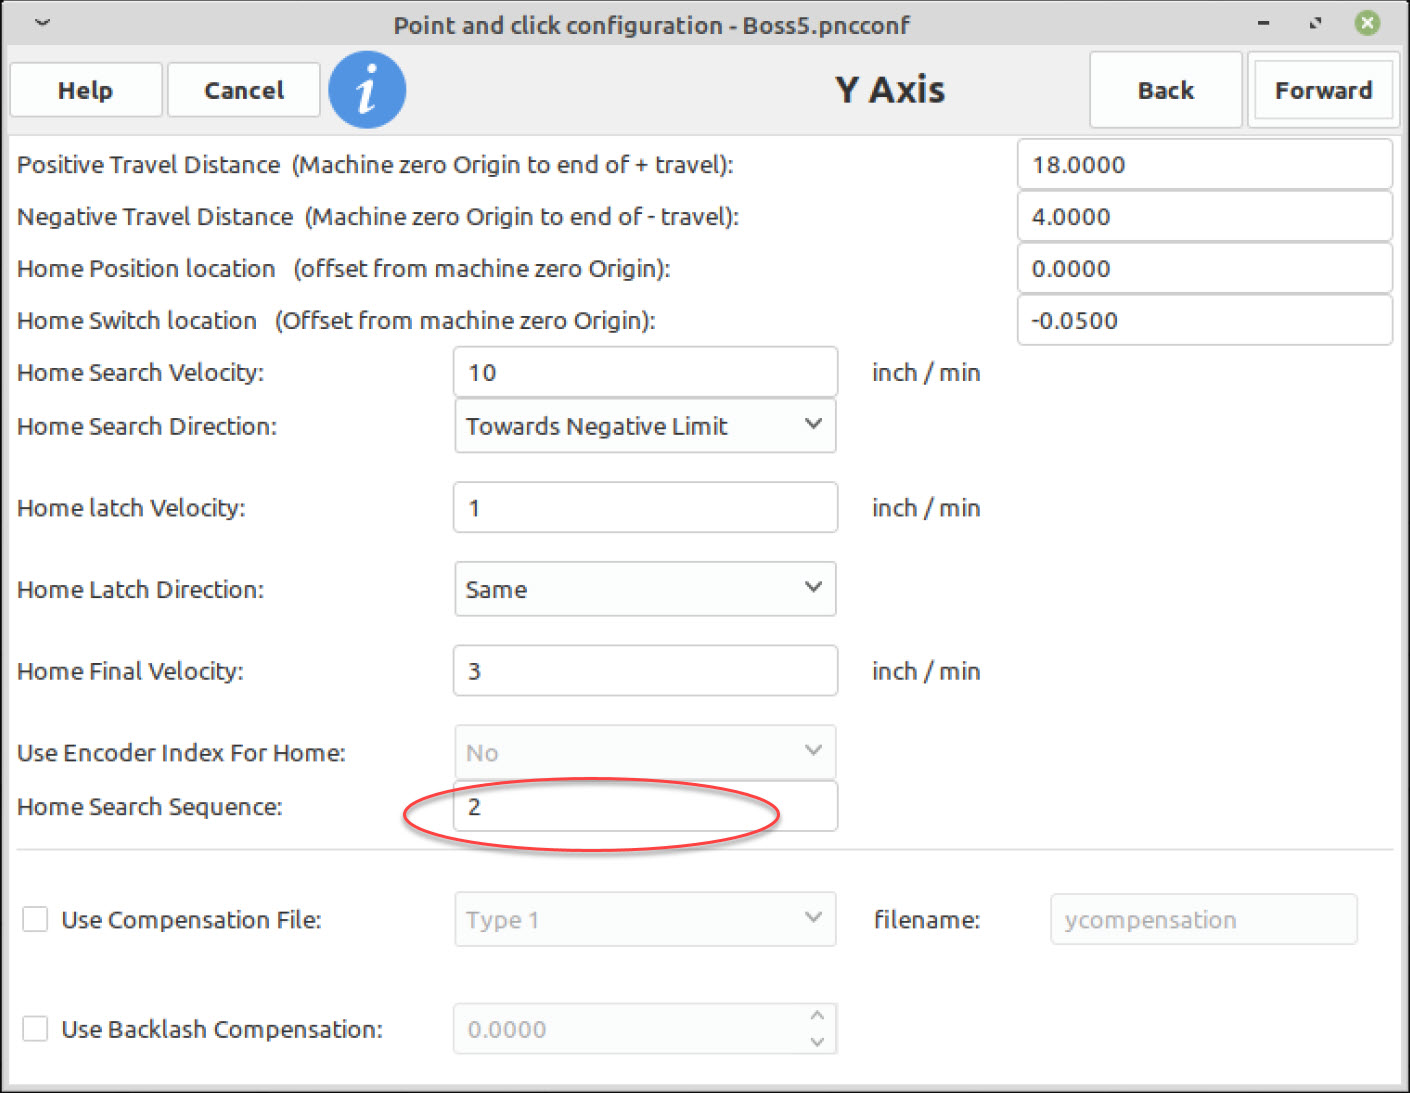
Task: Click Home Switch location field
Action: [x=1205, y=320]
